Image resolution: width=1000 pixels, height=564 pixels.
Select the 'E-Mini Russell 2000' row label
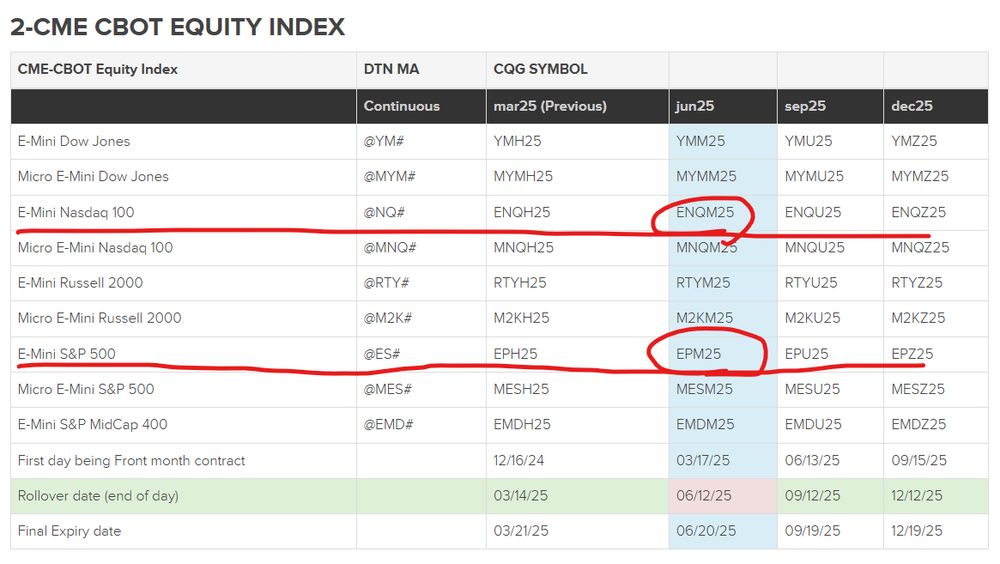pos(80,283)
